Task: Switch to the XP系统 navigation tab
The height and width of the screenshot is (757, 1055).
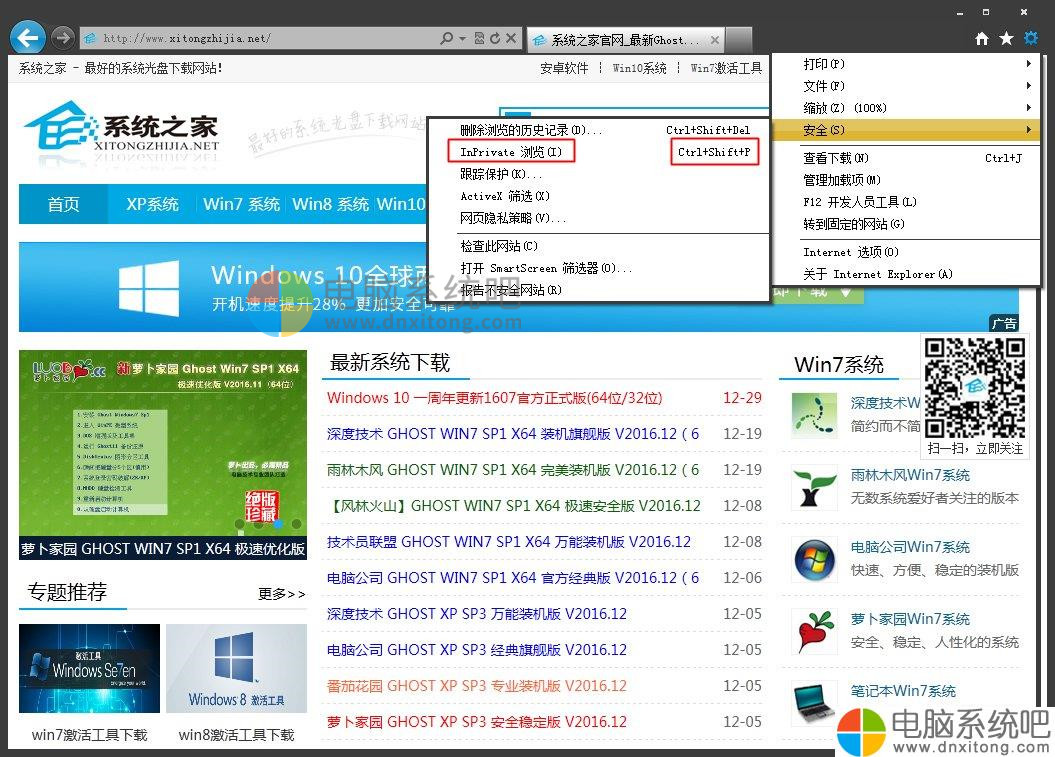Action: pos(152,204)
